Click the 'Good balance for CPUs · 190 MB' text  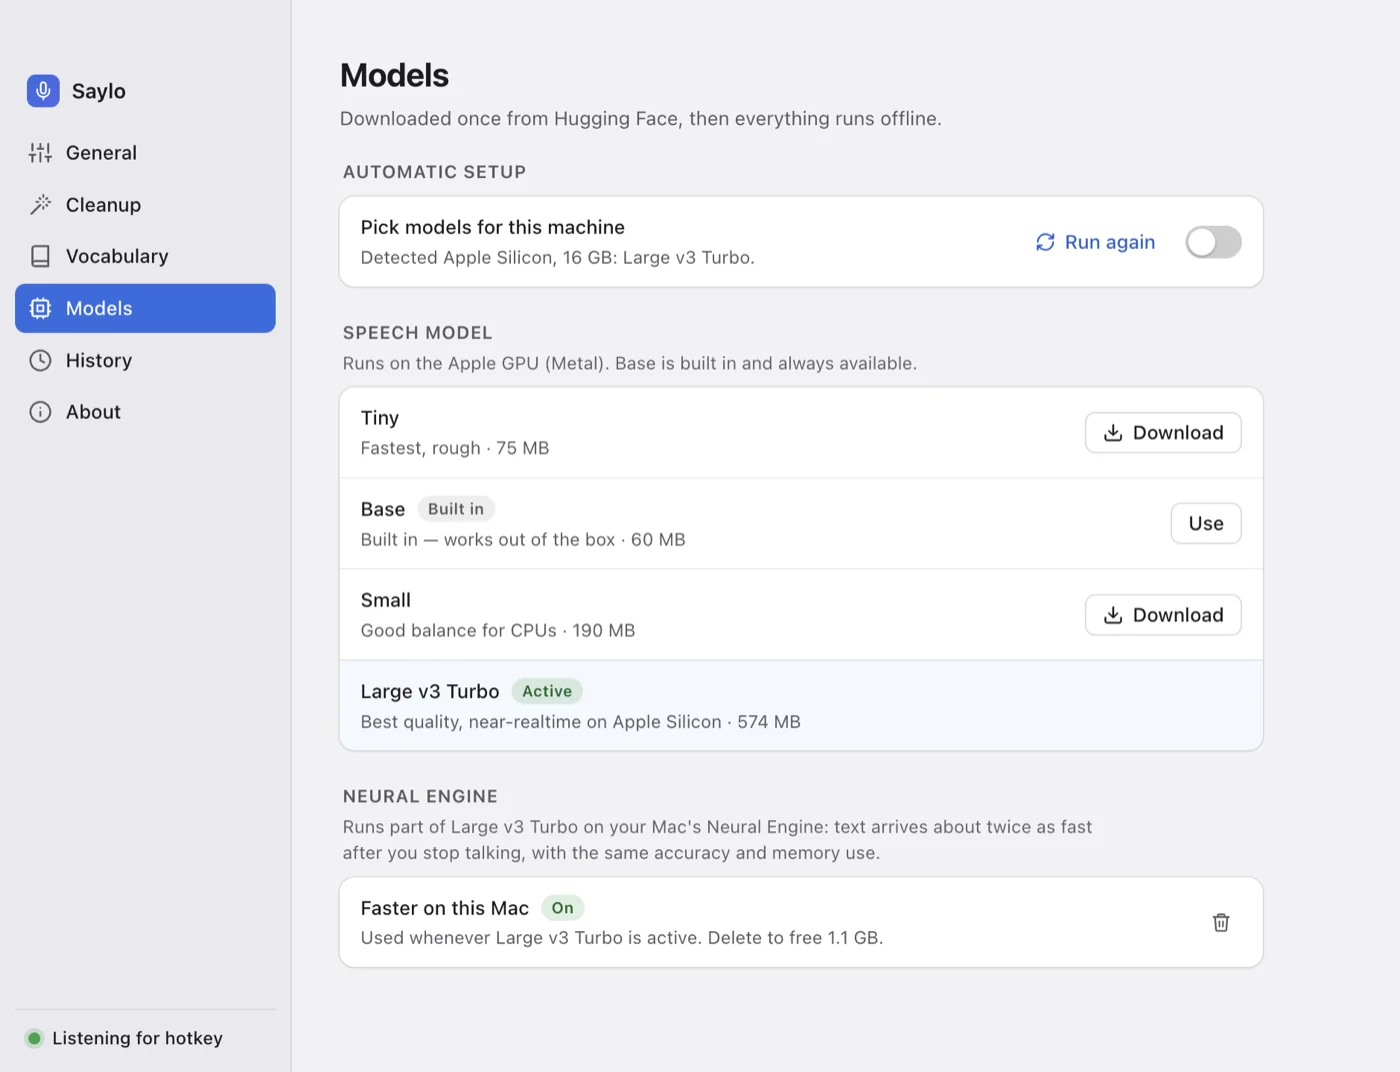(498, 631)
